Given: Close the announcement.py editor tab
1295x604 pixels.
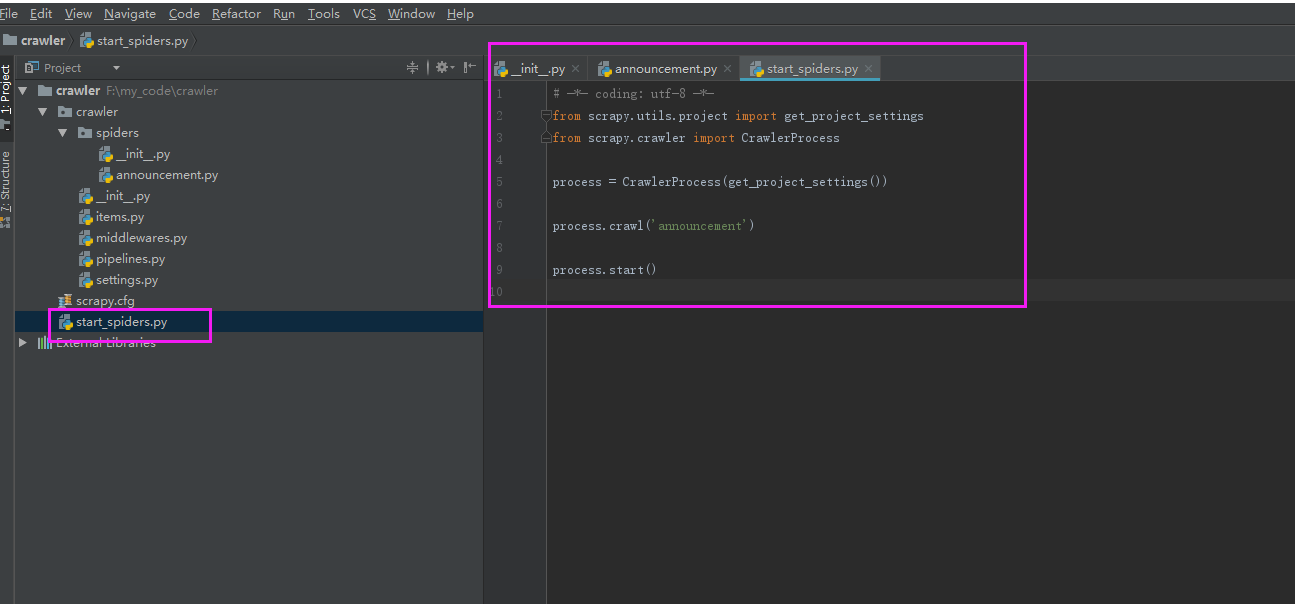Looking at the screenshot, I should [x=727, y=69].
